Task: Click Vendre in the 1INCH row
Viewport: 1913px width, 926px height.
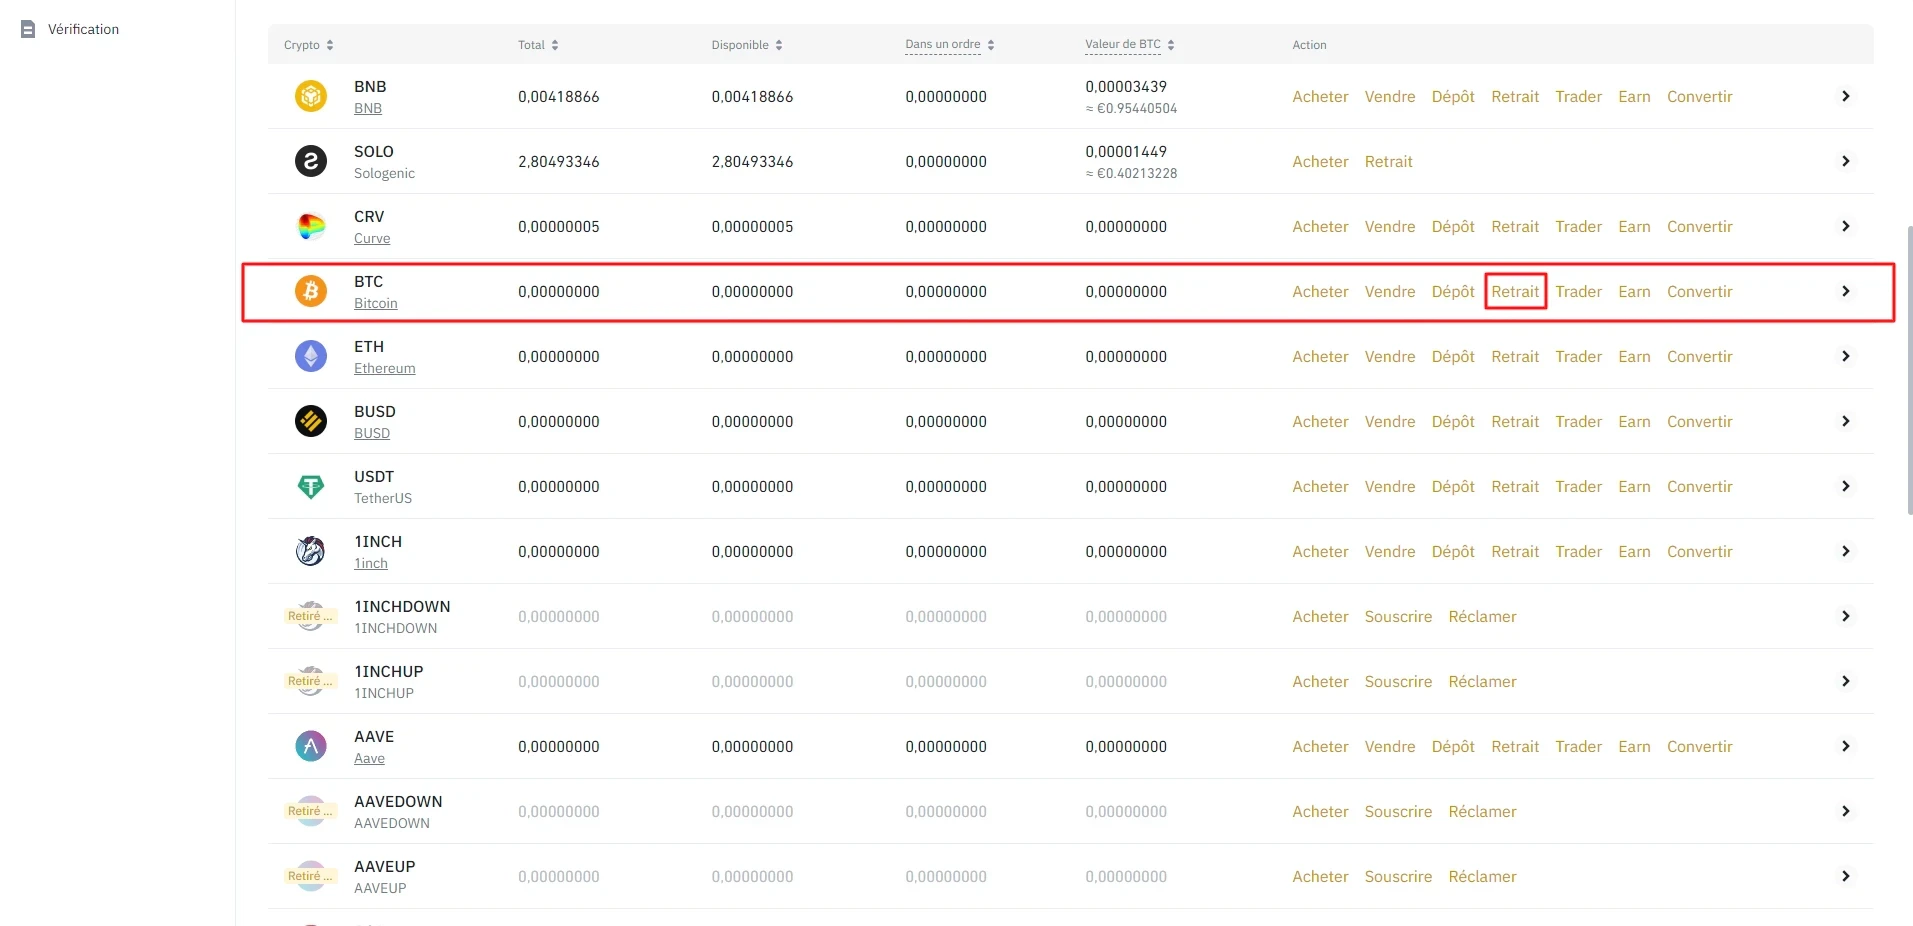Action: 1390,551
